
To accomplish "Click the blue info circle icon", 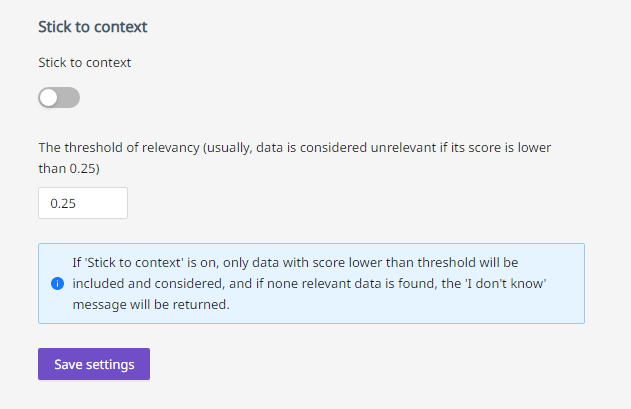I will coord(58,283).
